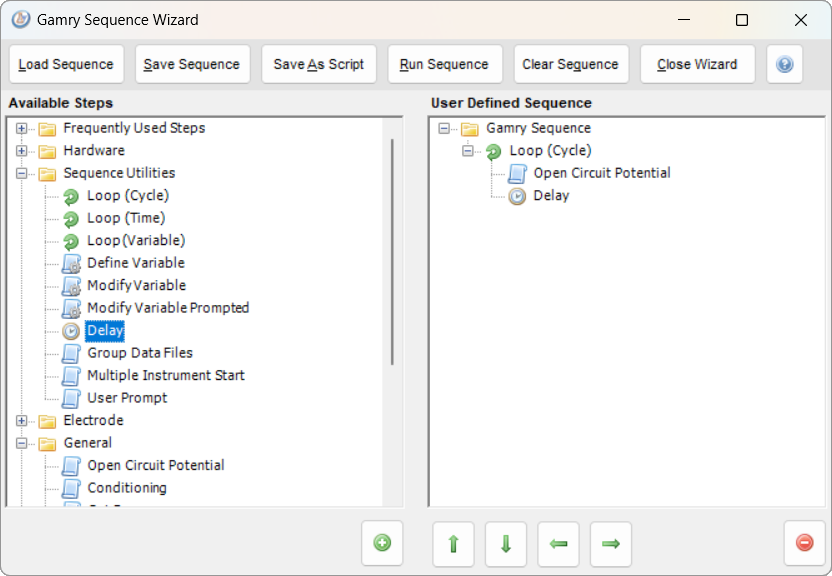Expand the Hardware folder node
This screenshot has width=832, height=576.
(x=21, y=151)
